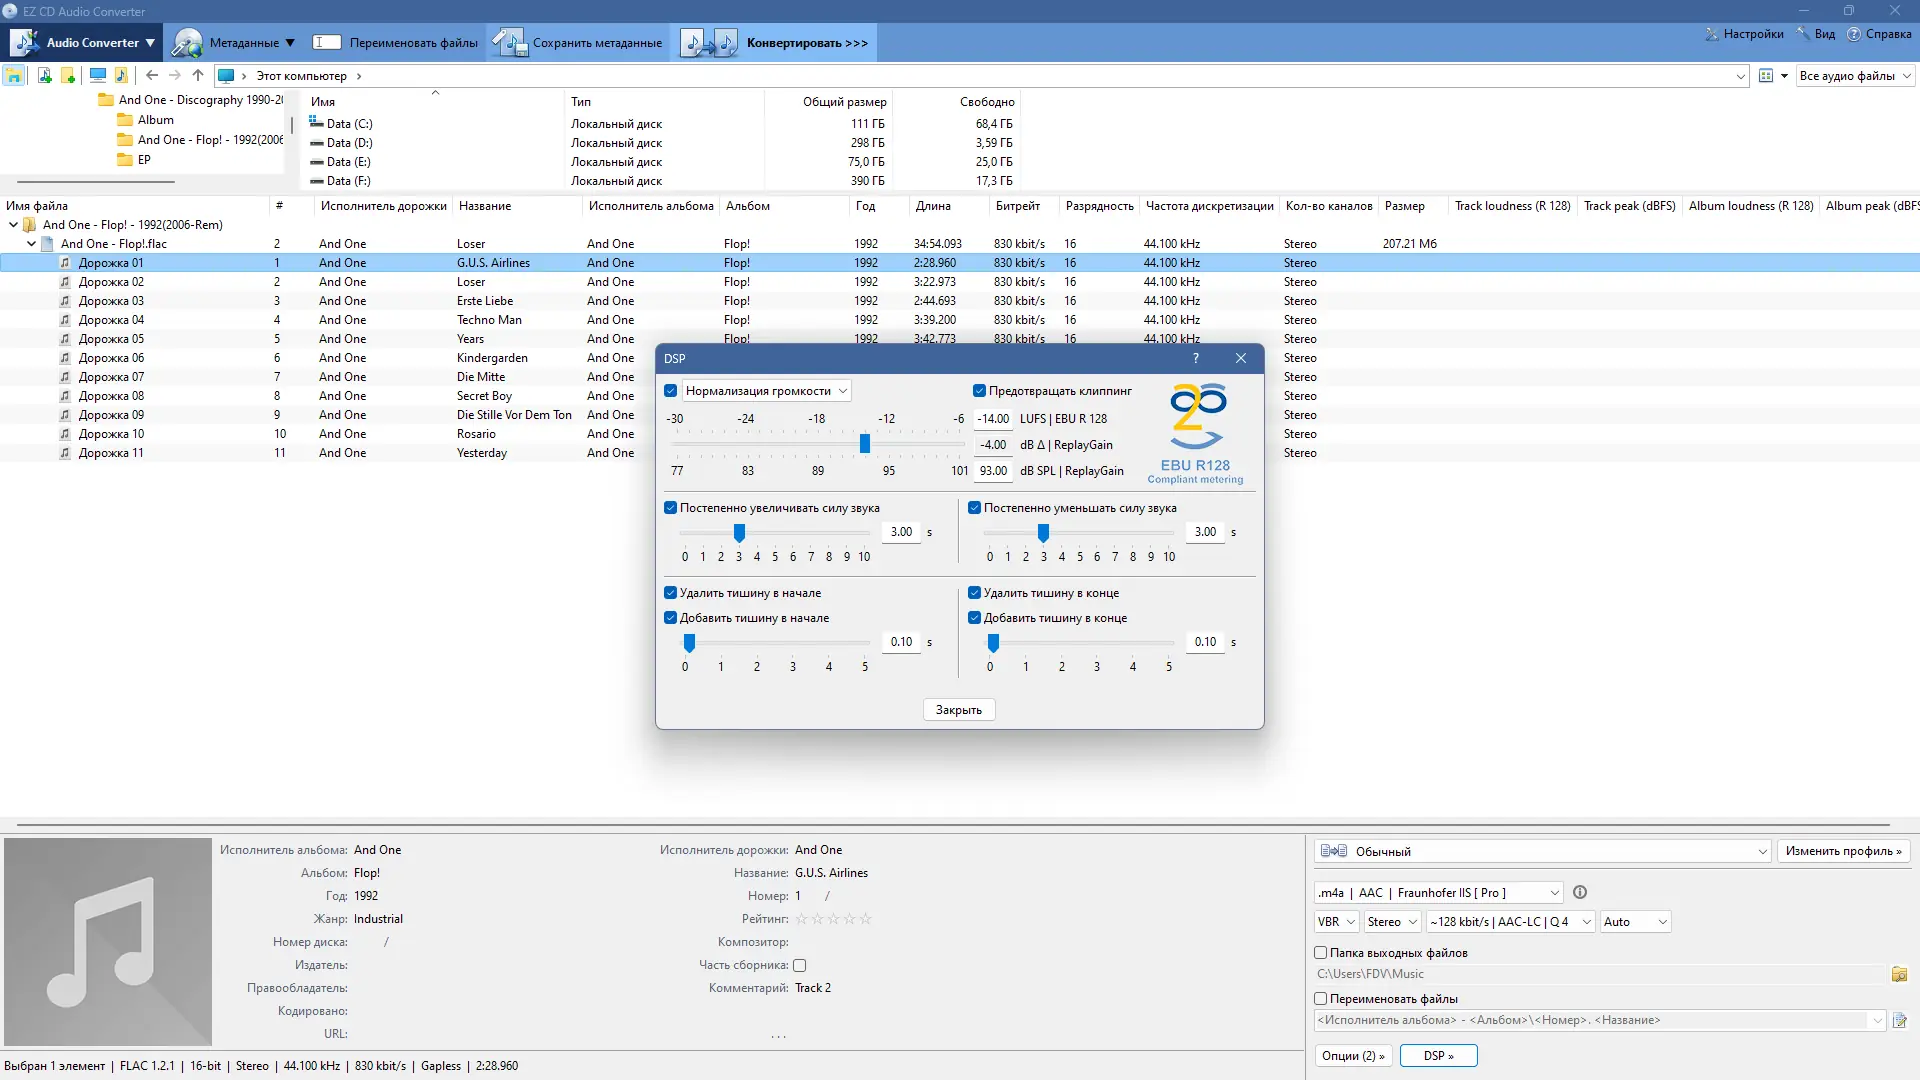Click the loudness normalization slider handle
This screenshot has width=1920, height=1080.
point(865,444)
